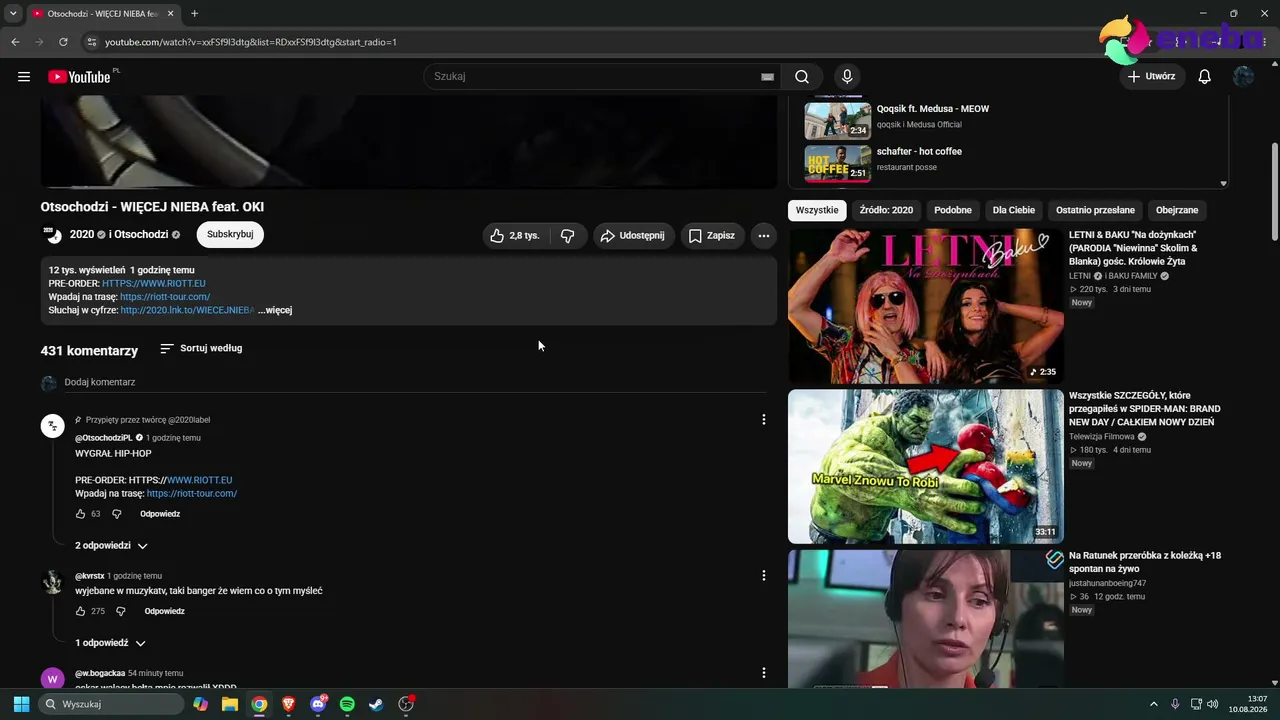Screen dimensions: 1280x720
Task: Open the Windows Start menu
Action: click(21, 704)
